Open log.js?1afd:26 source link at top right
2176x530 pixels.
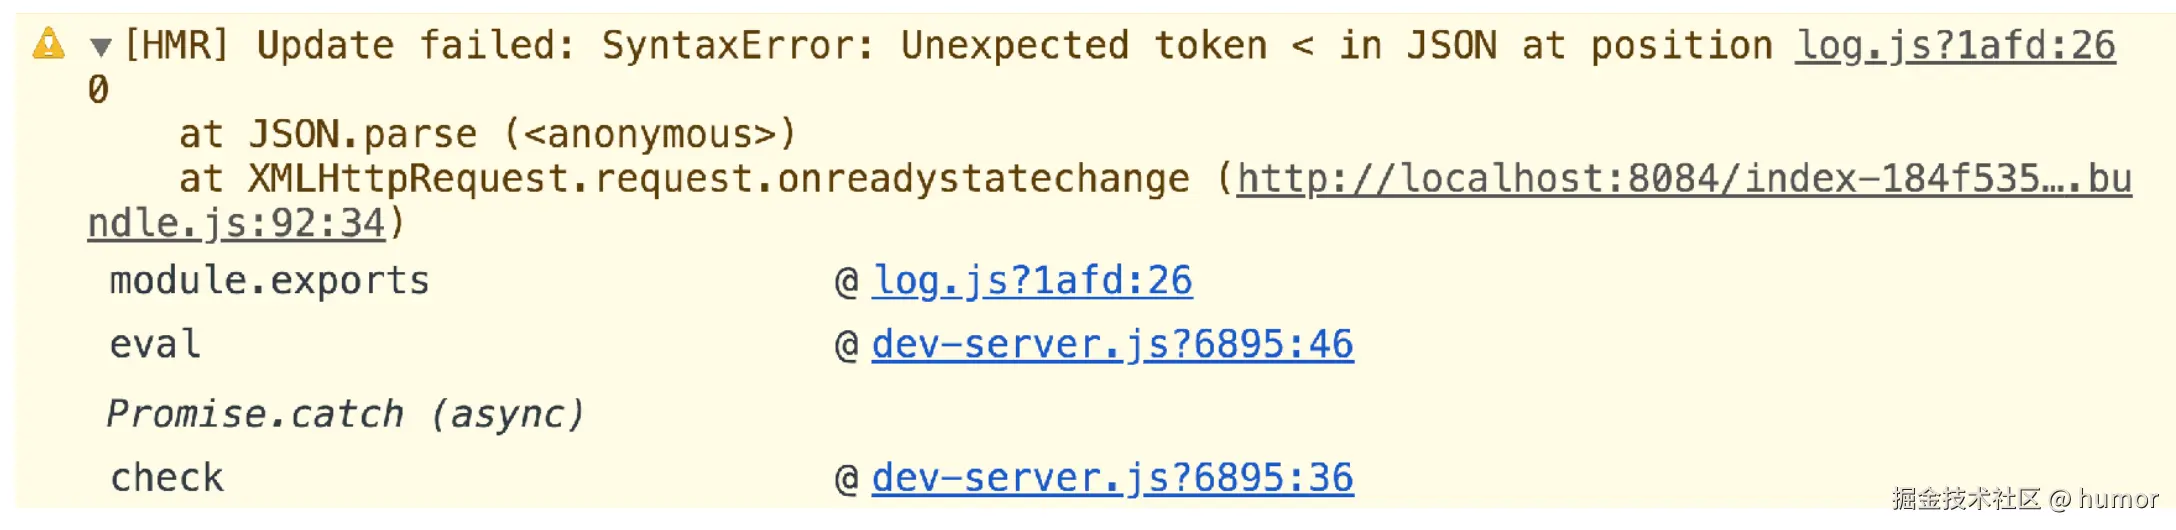[x=1955, y=46]
